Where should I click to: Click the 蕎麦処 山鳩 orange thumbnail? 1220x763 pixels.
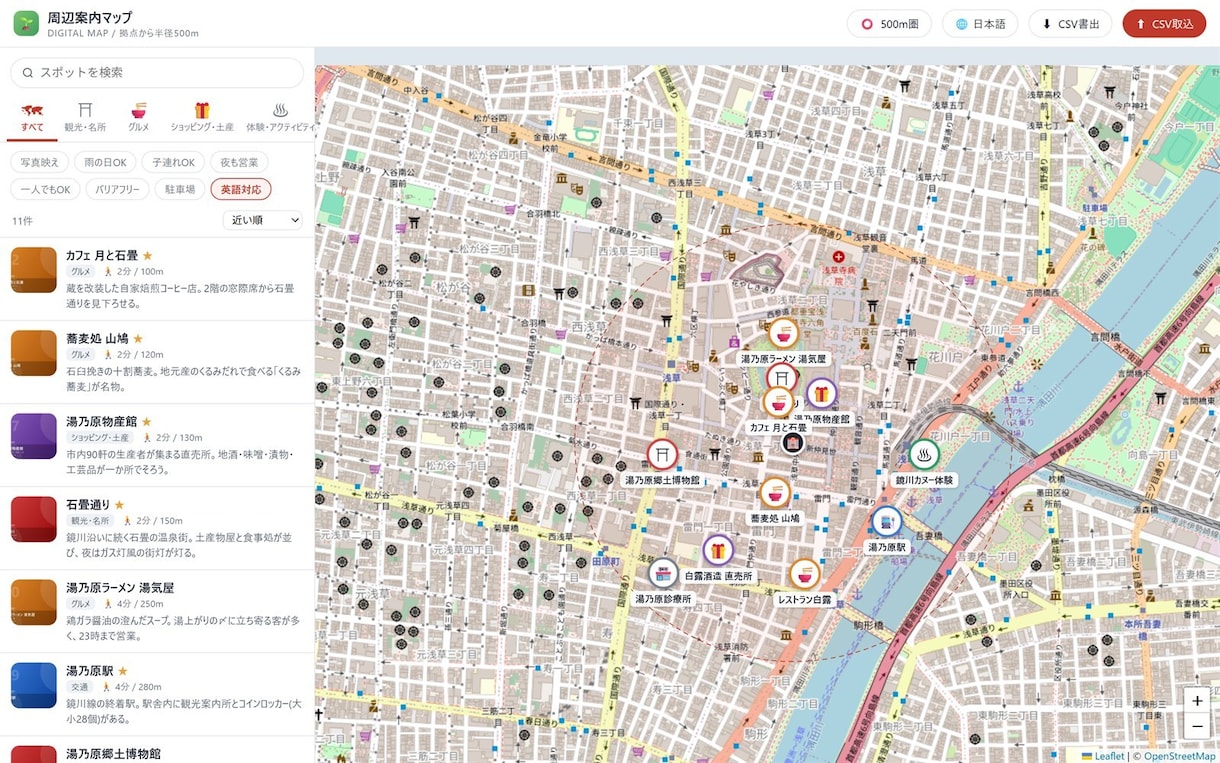point(33,353)
